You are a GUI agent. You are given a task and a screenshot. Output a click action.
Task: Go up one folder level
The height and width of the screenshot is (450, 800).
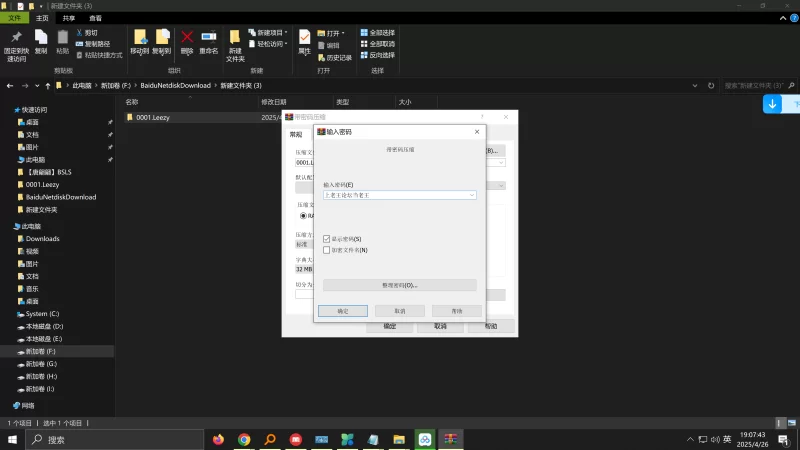pyautogui.click(x=47, y=86)
